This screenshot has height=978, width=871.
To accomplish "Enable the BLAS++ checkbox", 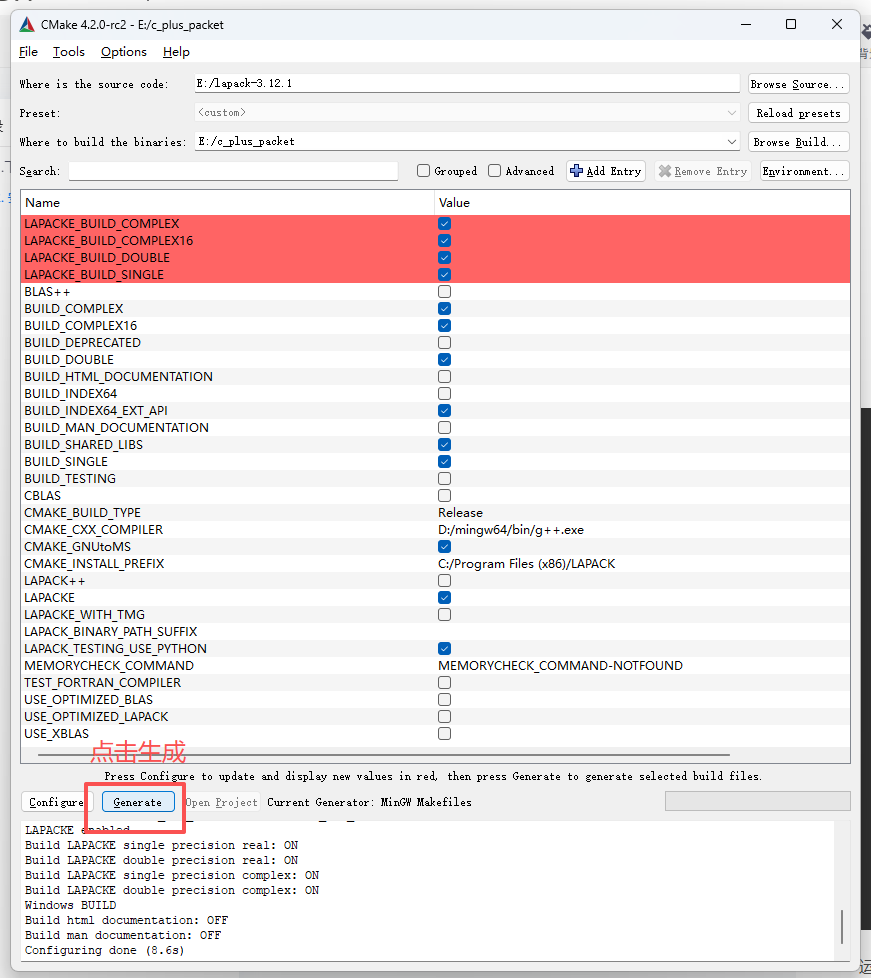I will coord(444,291).
